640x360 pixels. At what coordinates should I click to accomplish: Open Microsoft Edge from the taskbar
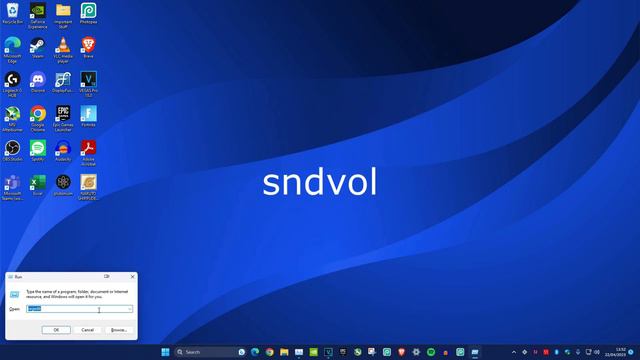click(x=255, y=352)
